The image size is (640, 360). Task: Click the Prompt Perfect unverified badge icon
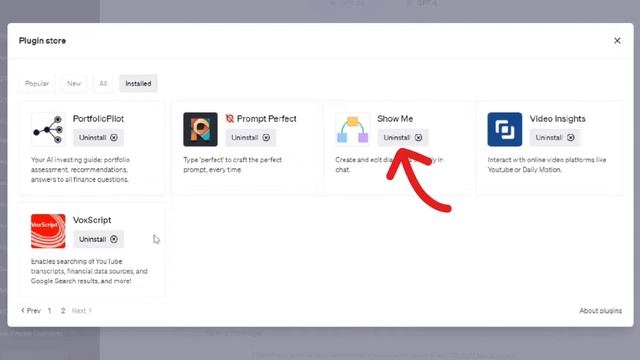[230, 118]
